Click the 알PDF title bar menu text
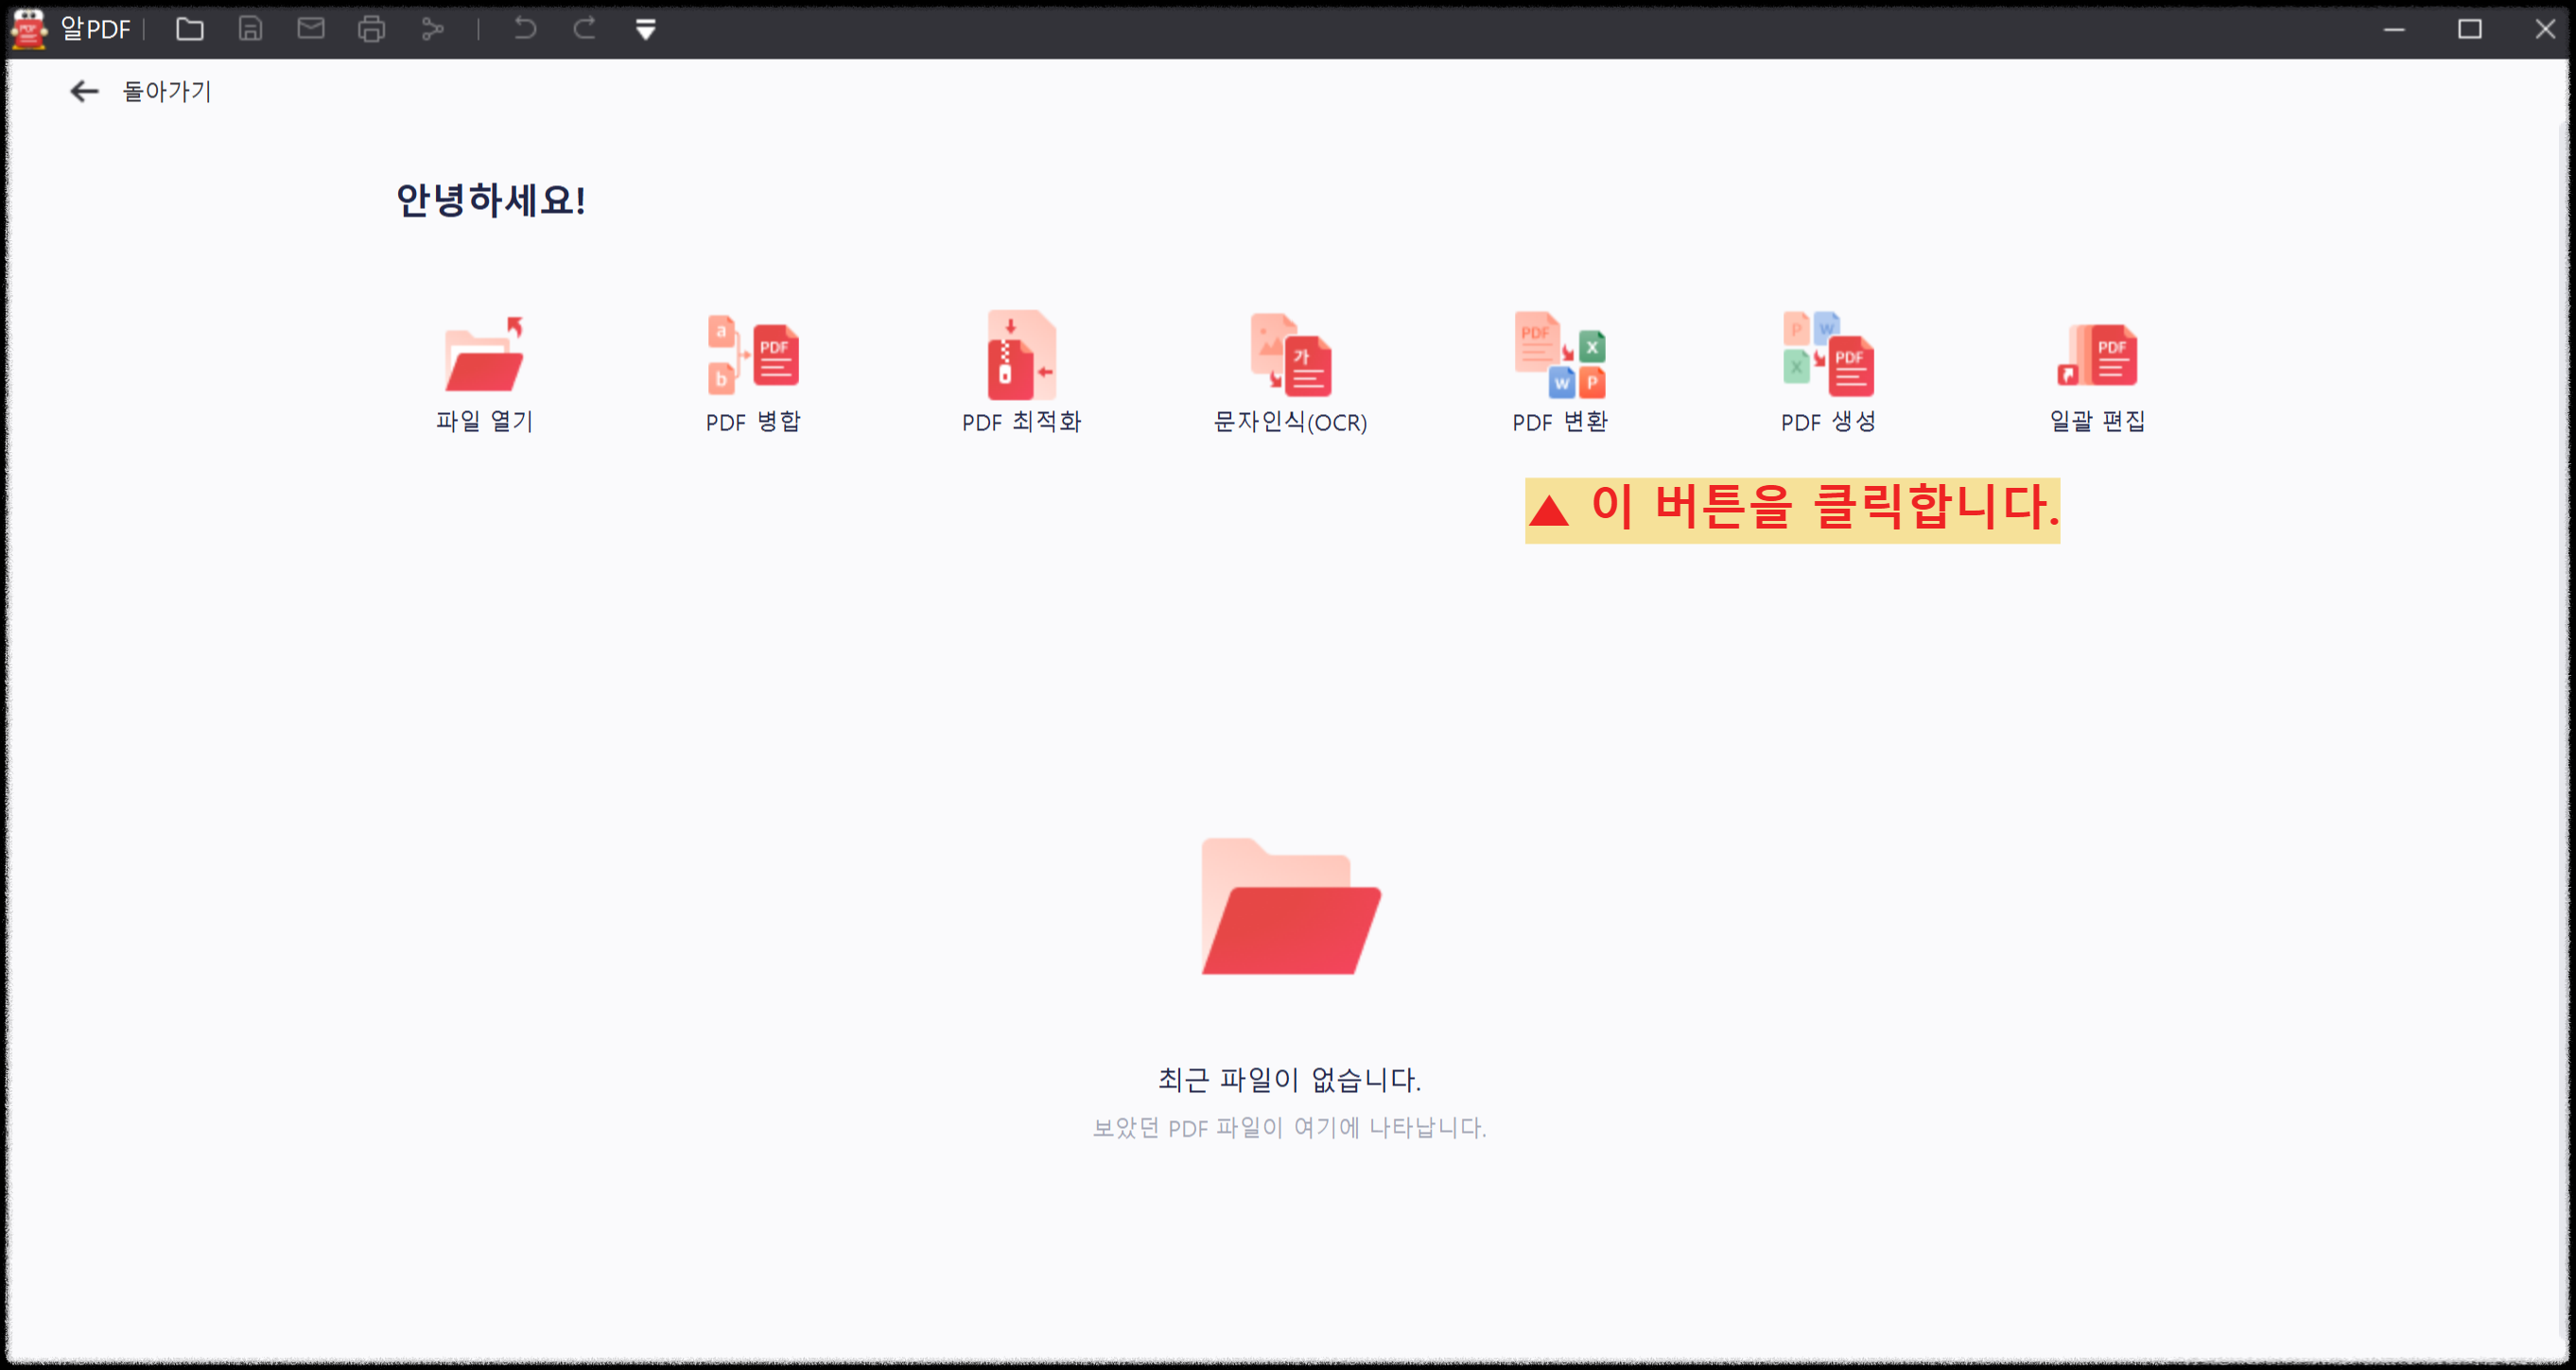The height and width of the screenshot is (1370, 2576). 96,29
